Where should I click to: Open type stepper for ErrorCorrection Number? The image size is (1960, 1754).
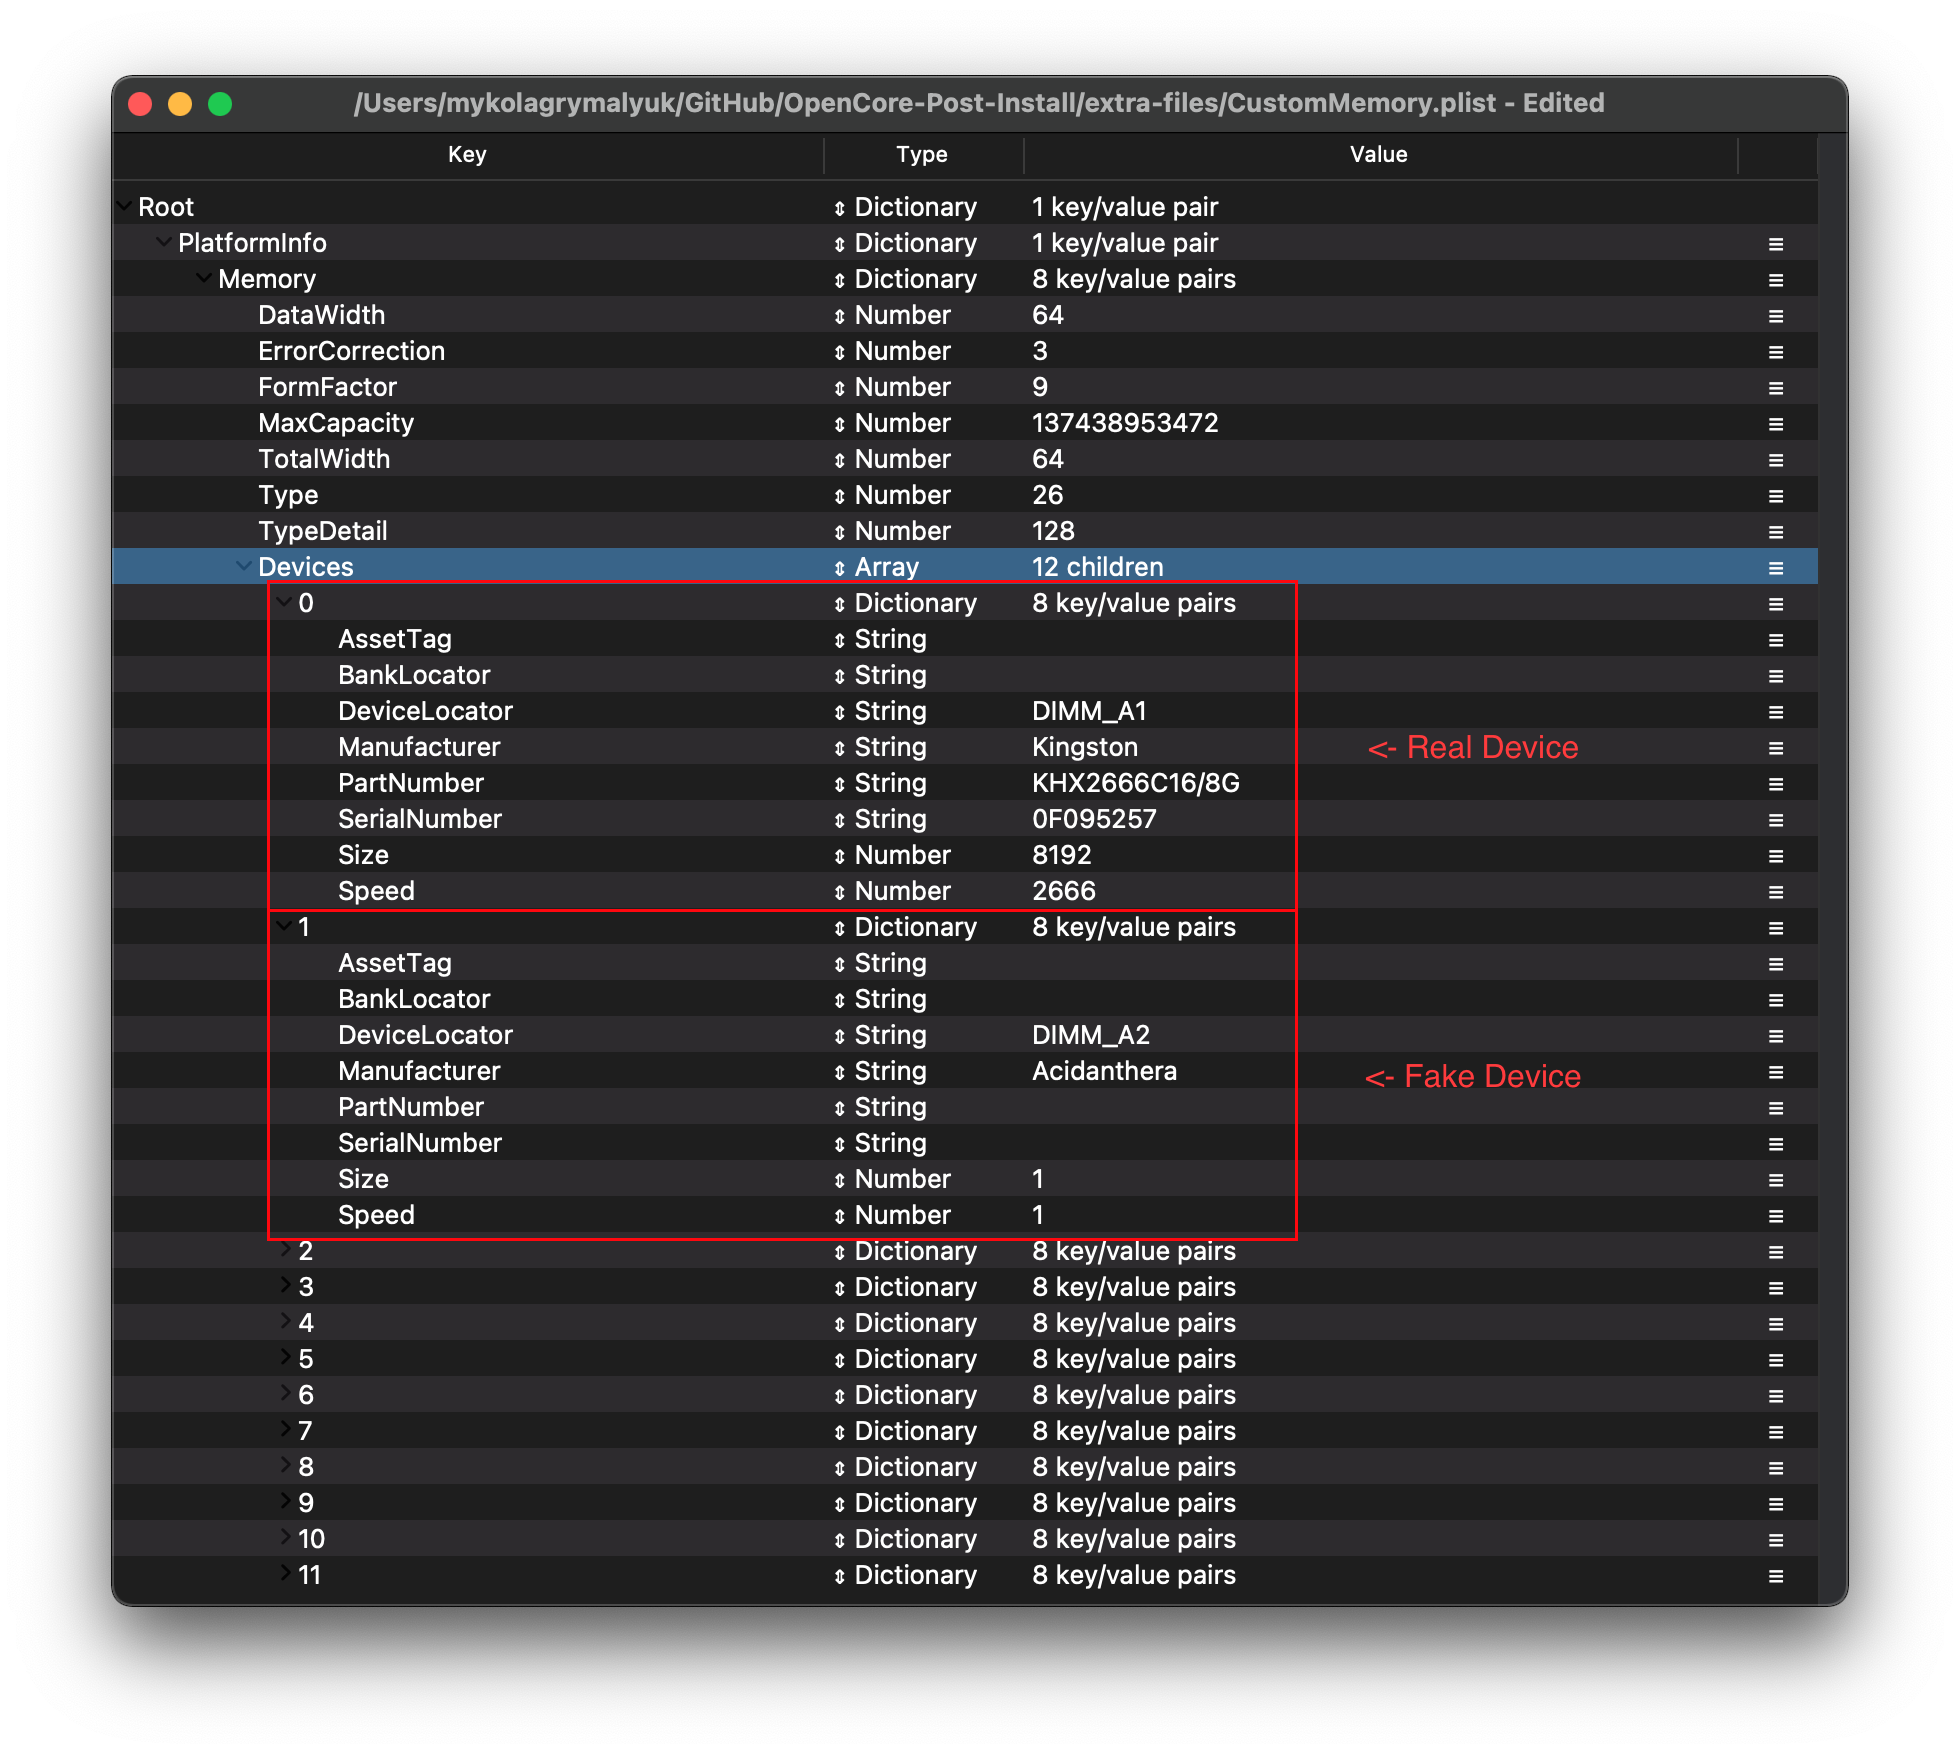(839, 352)
